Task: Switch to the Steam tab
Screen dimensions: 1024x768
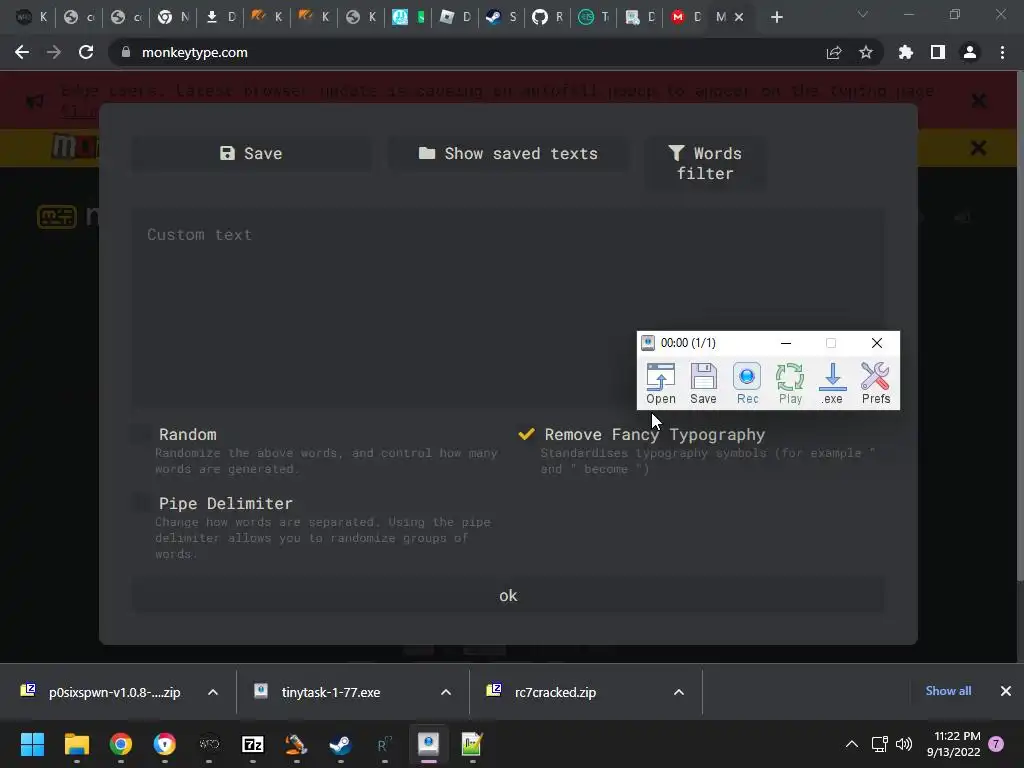Action: click(x=502, y=18)
